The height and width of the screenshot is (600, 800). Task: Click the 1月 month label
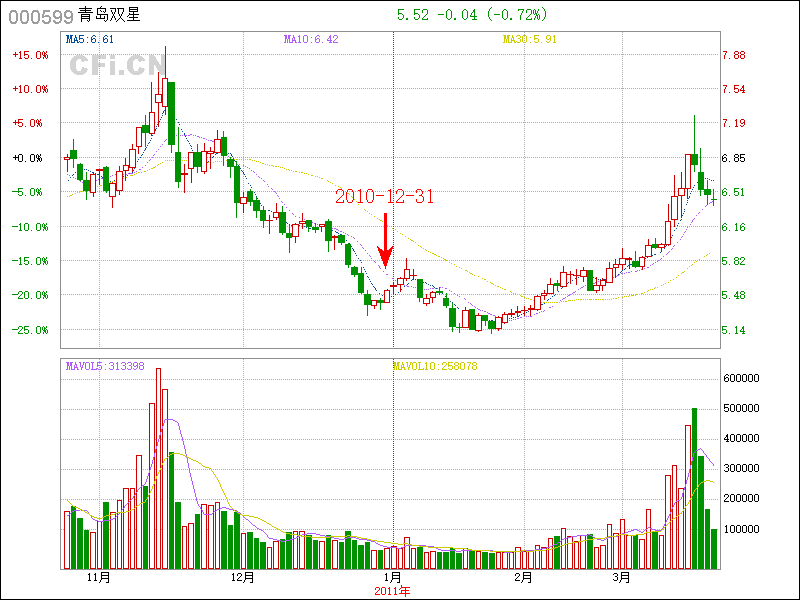[393, 578]
